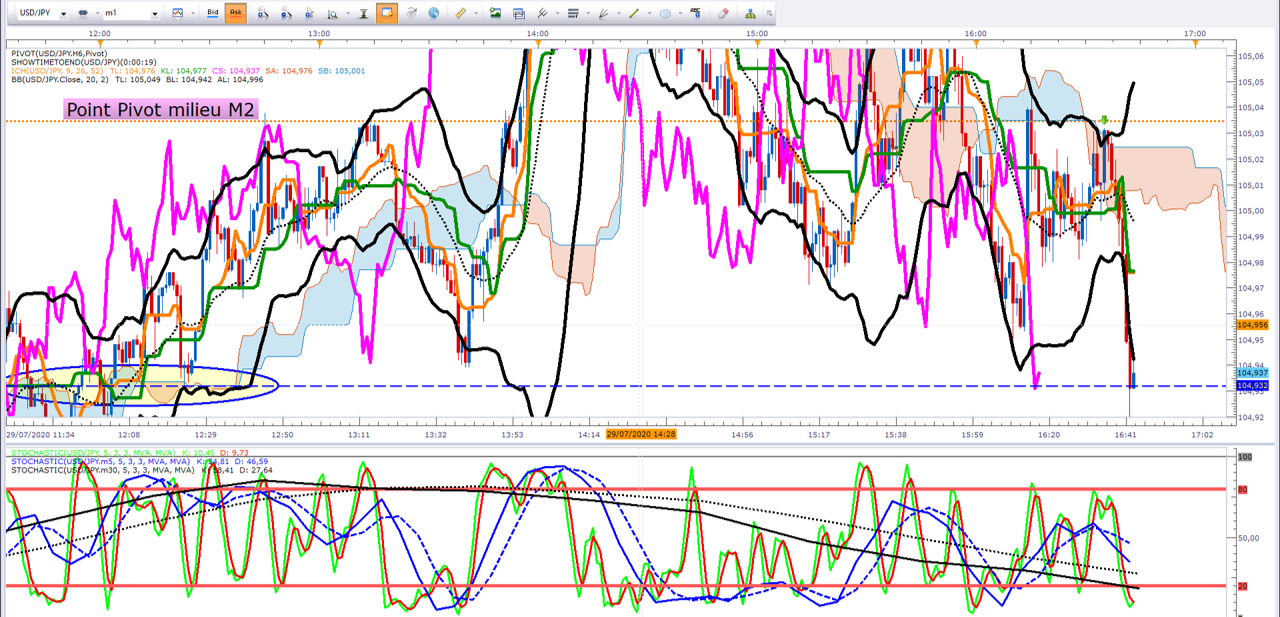Click the SHOWTIMETOEND(USD/JPY) indicator label
Image resolution: width=1280 pixels, height=617 pixels.
coord(84,62)
